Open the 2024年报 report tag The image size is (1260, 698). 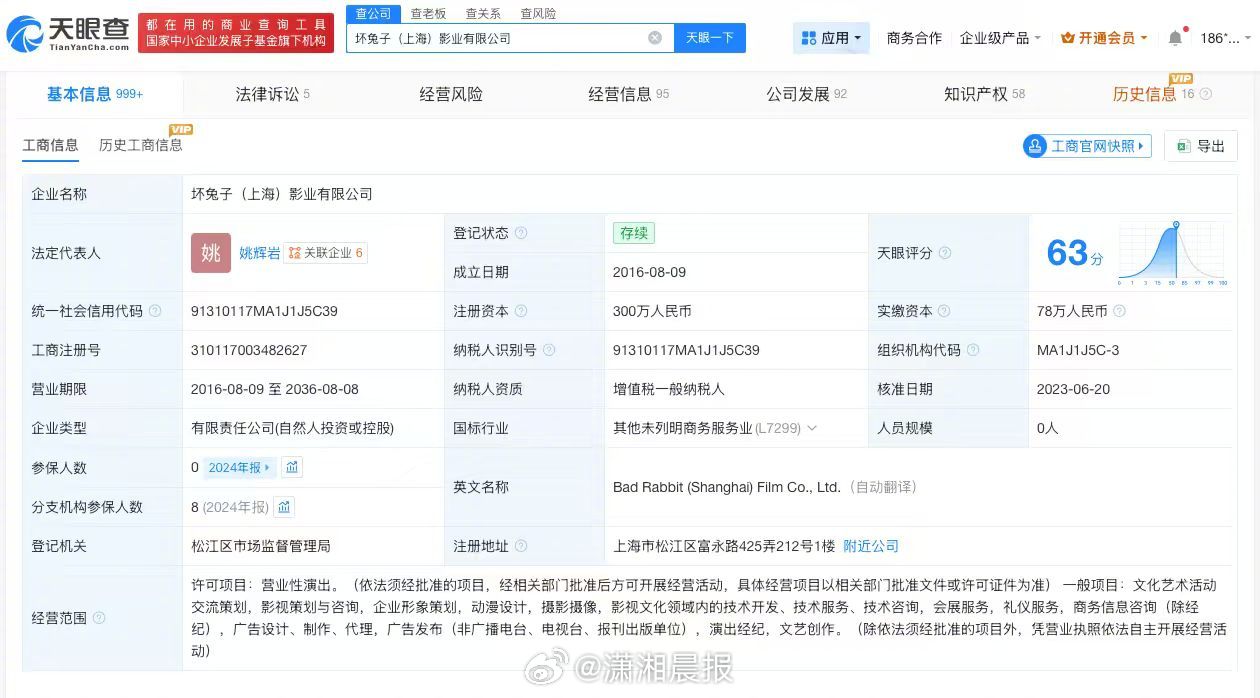238,467
